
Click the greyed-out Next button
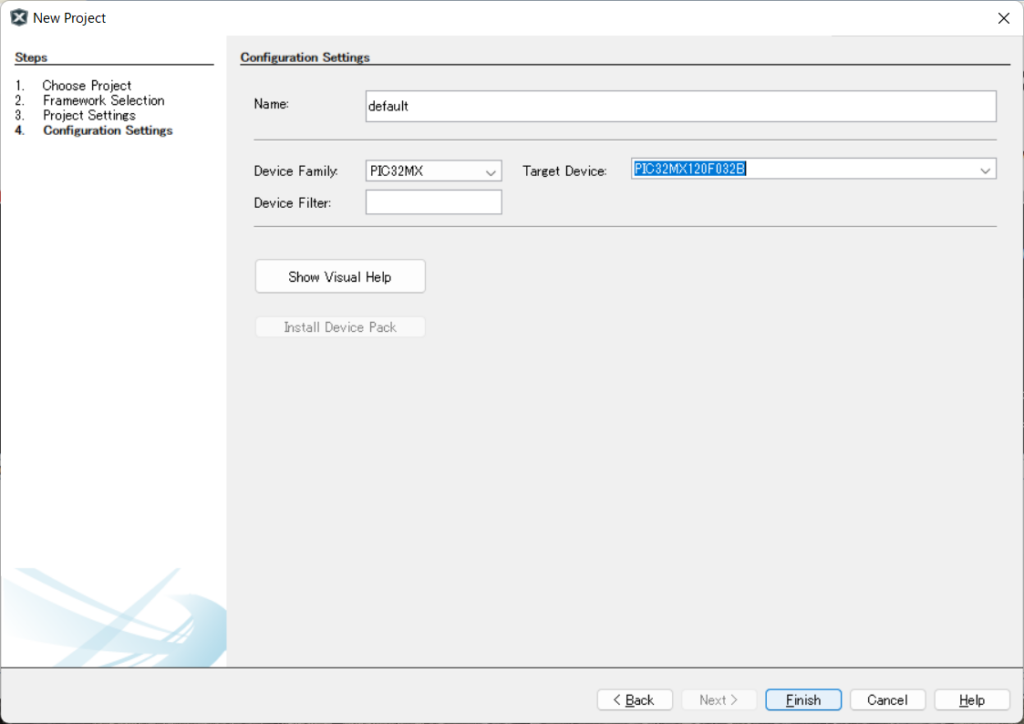tap(718, 700)
